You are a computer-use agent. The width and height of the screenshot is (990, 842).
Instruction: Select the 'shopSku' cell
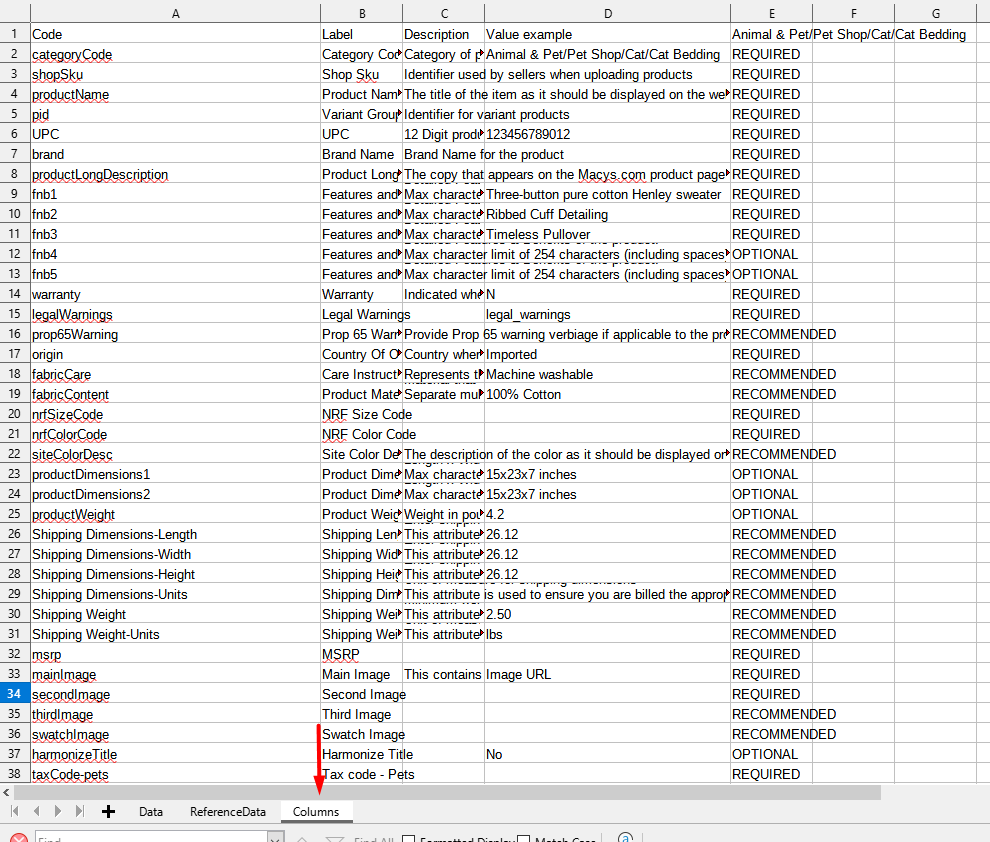[176, 74]
